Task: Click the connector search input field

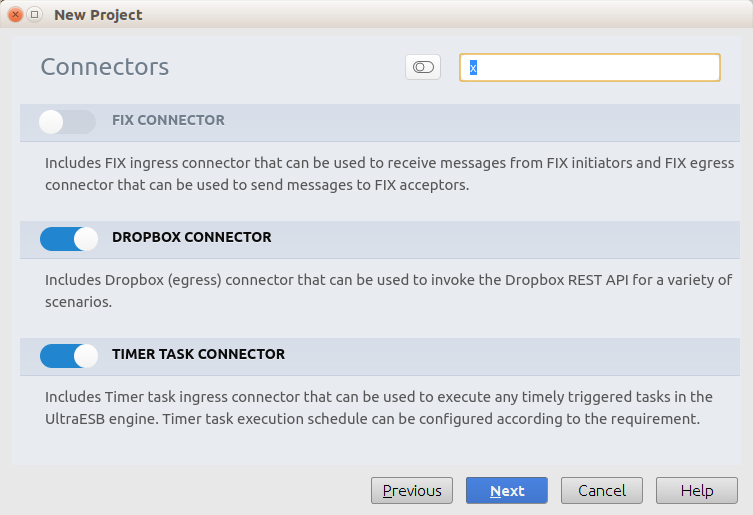Action: click(x=590, y=67)
